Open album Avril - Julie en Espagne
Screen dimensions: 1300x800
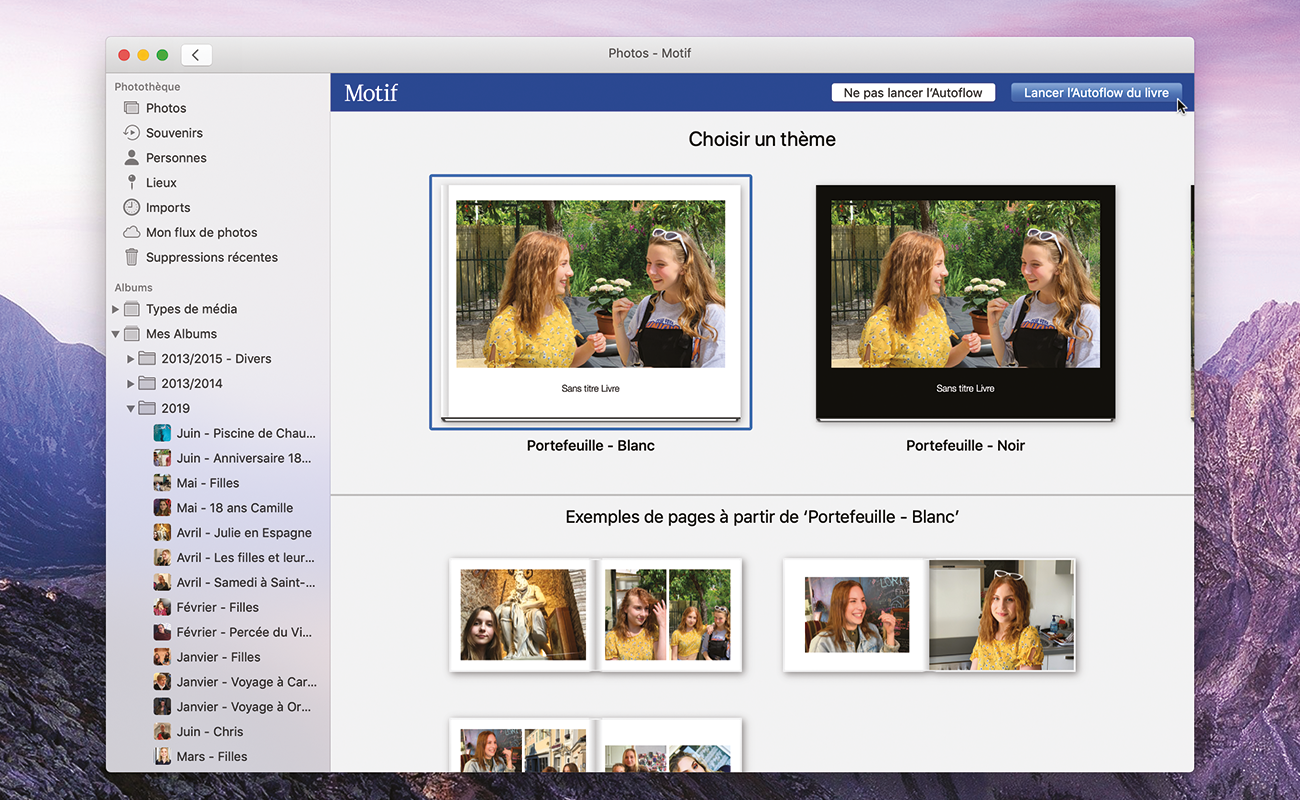tap(244, 533)
